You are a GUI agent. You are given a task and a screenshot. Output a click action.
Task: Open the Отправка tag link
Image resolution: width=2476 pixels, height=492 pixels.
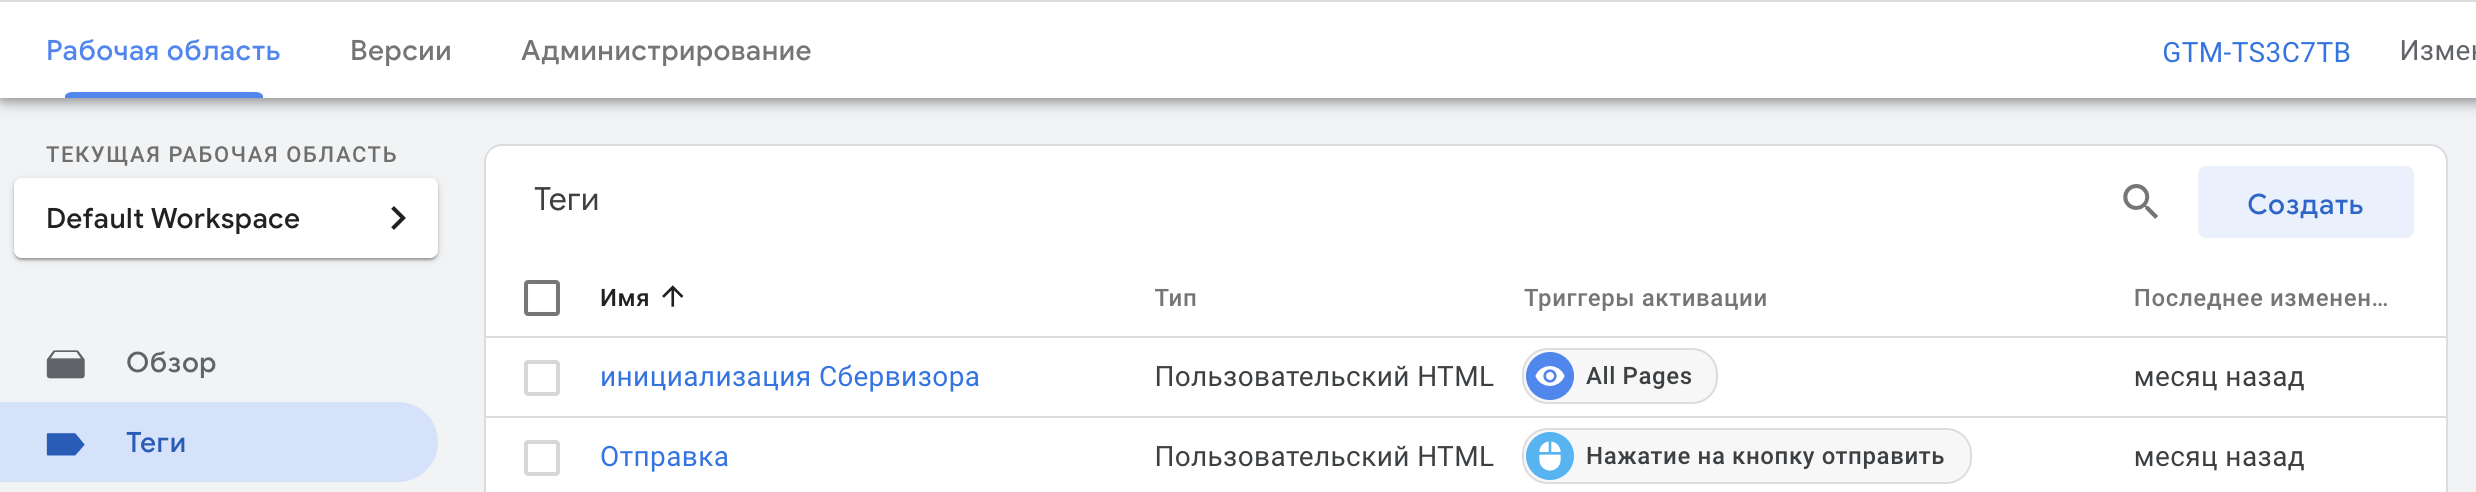(664, 457)
